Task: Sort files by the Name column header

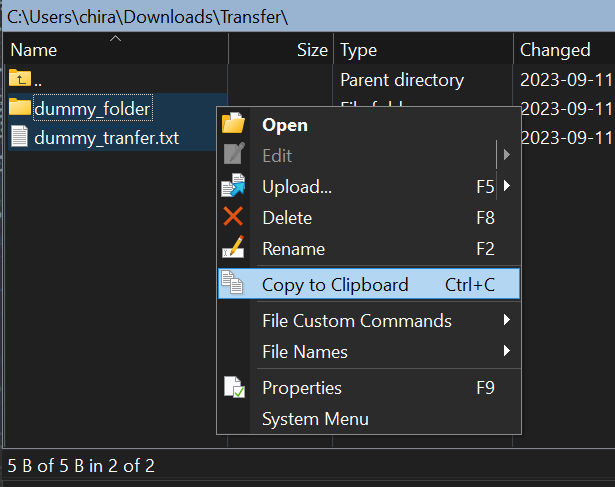Action: pyautogui.click(x=34, y=50)
